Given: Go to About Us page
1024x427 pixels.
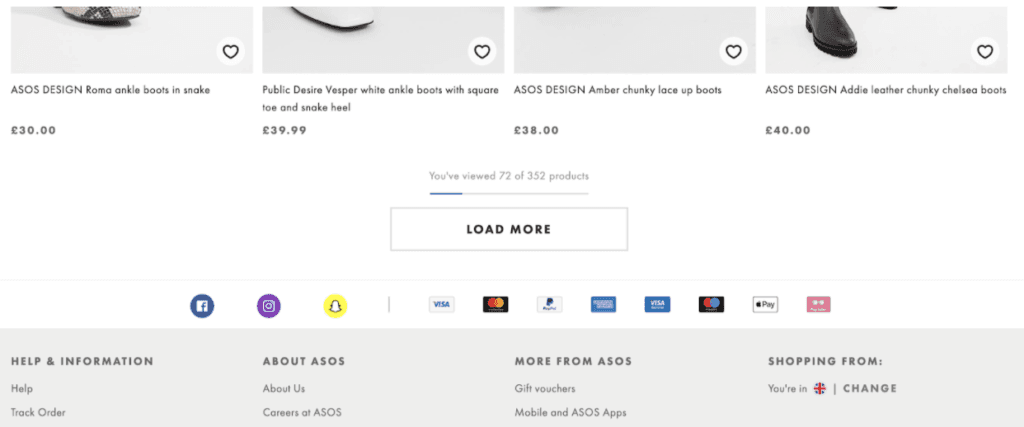Looking at the screenshot, I should point(284,388).
